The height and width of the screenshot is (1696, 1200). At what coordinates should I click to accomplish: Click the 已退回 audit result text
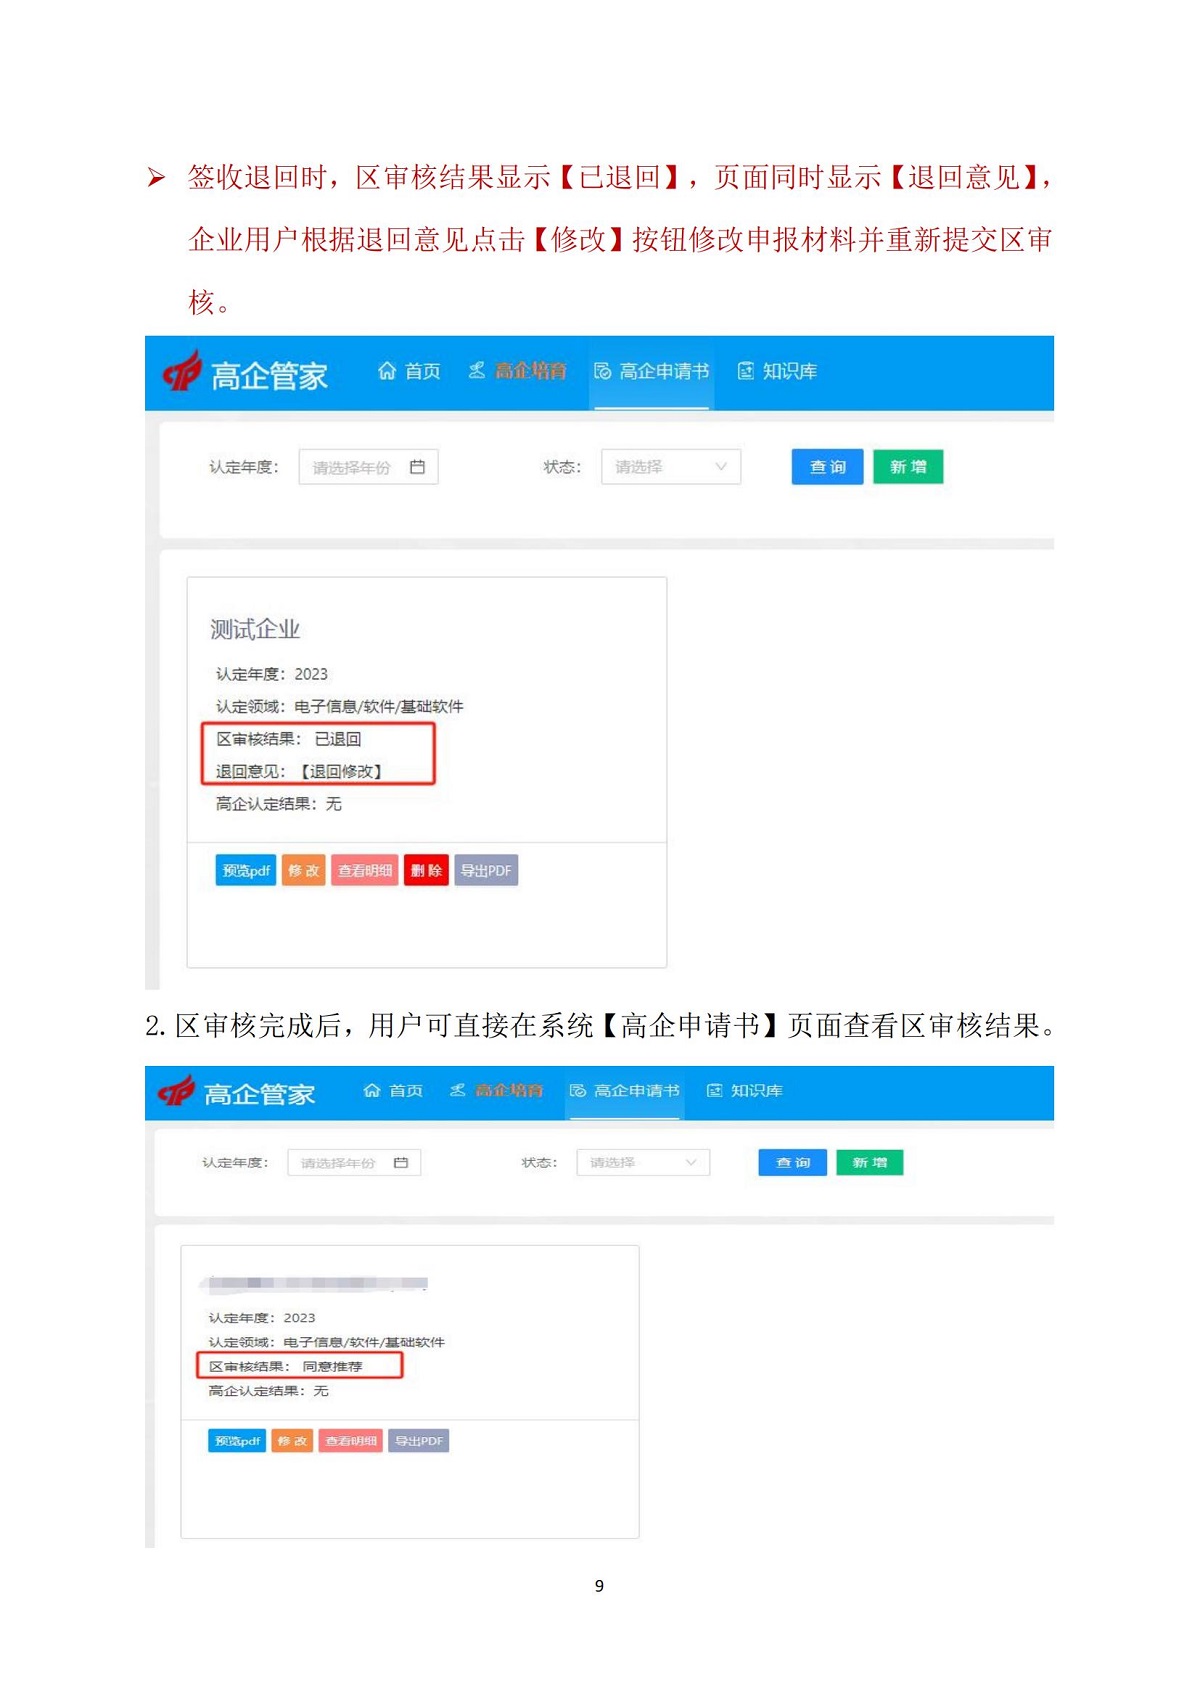338,739
